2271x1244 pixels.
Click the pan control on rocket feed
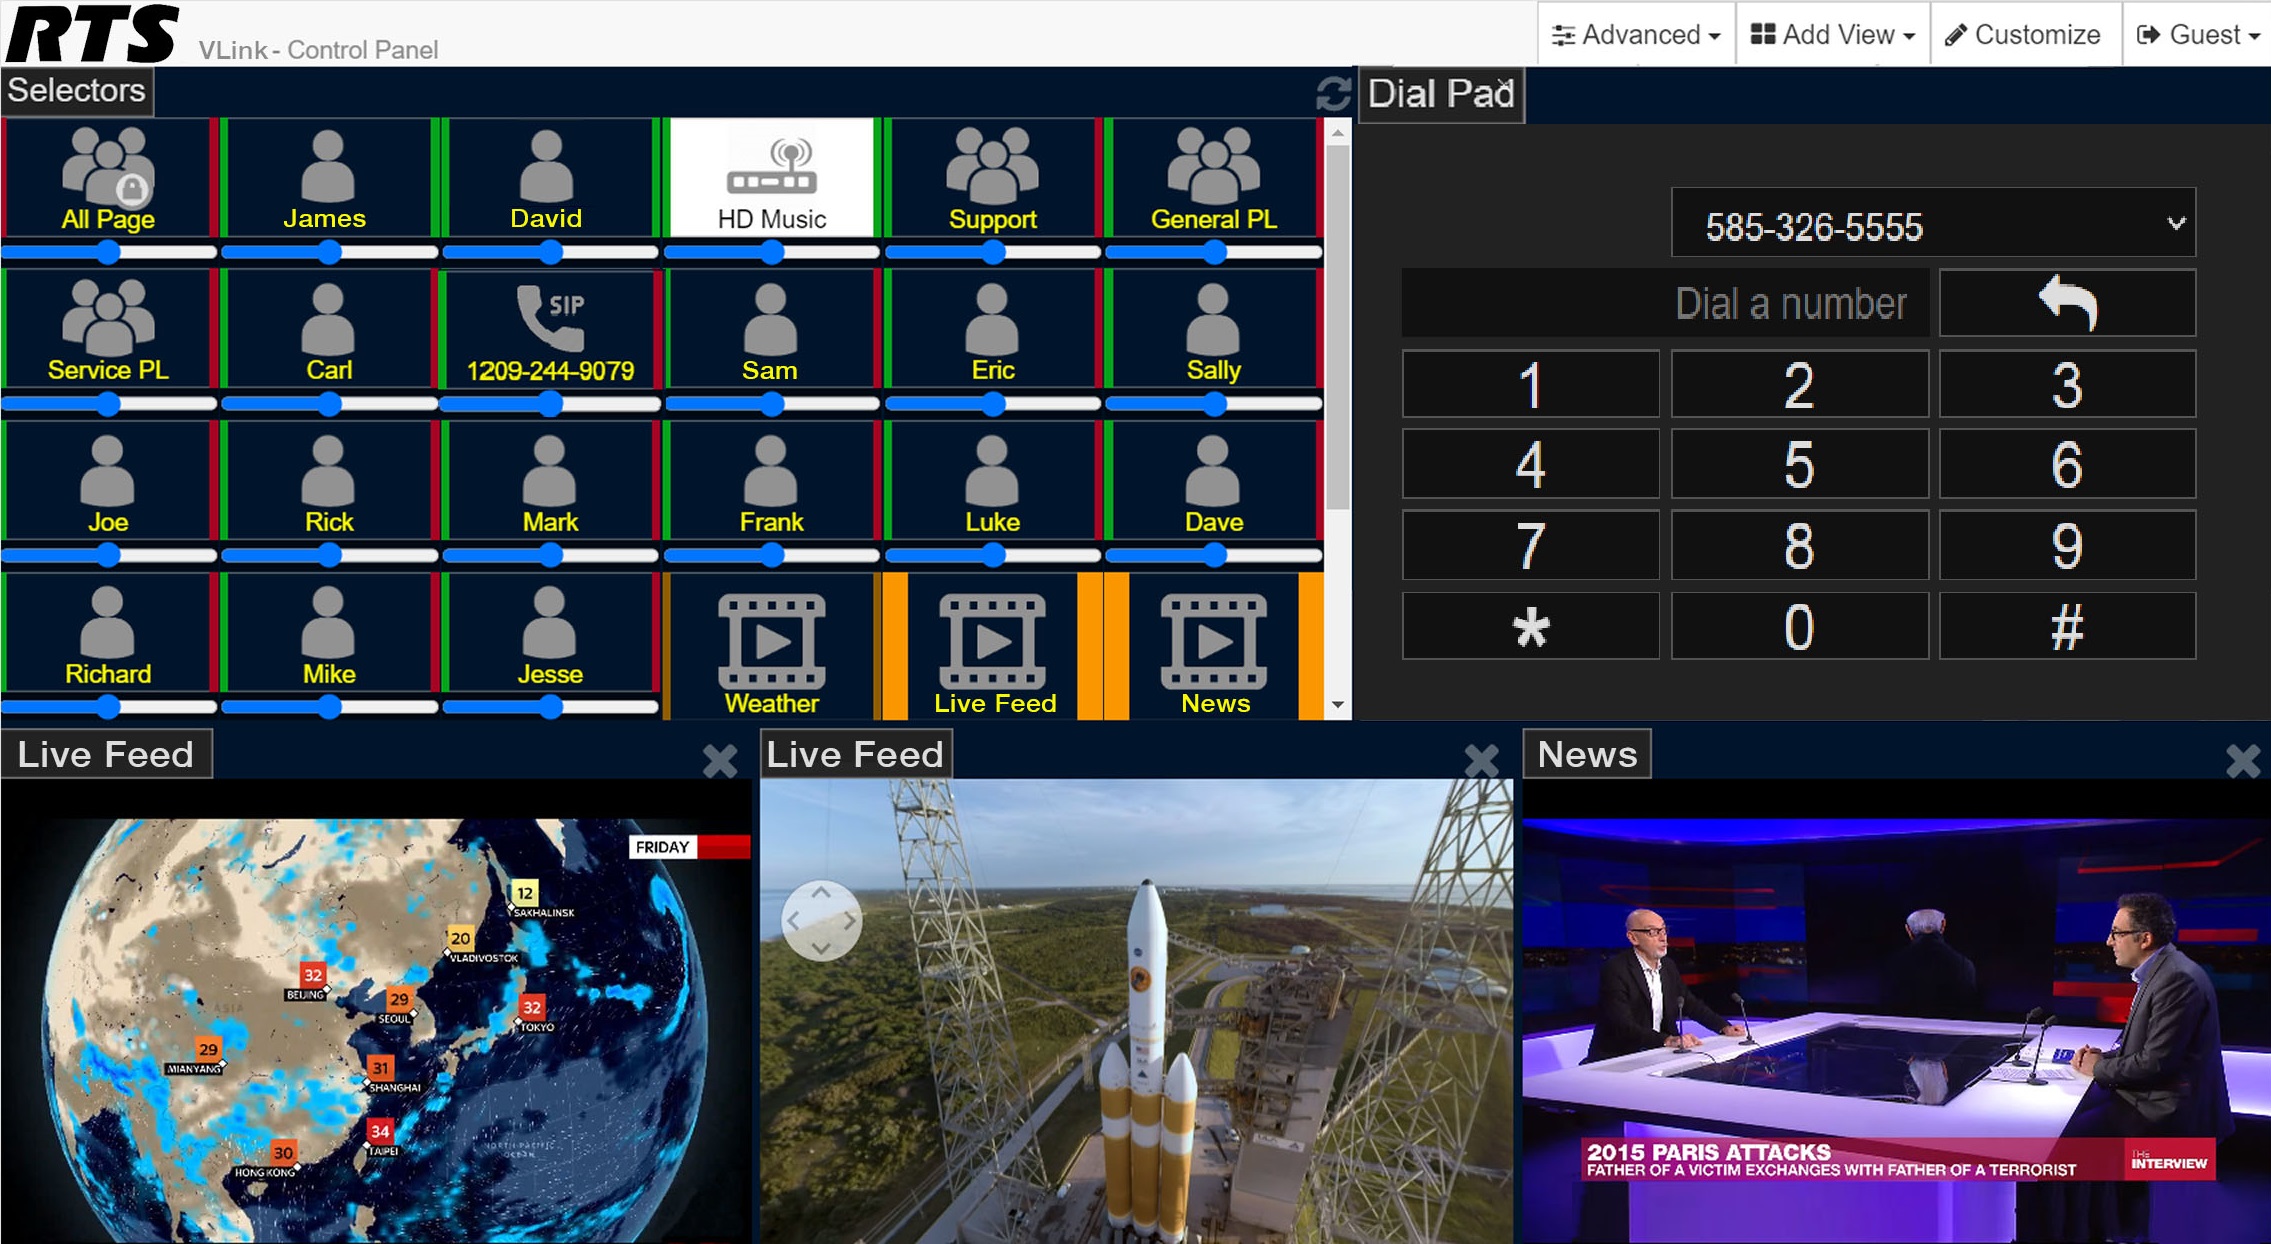821,920
